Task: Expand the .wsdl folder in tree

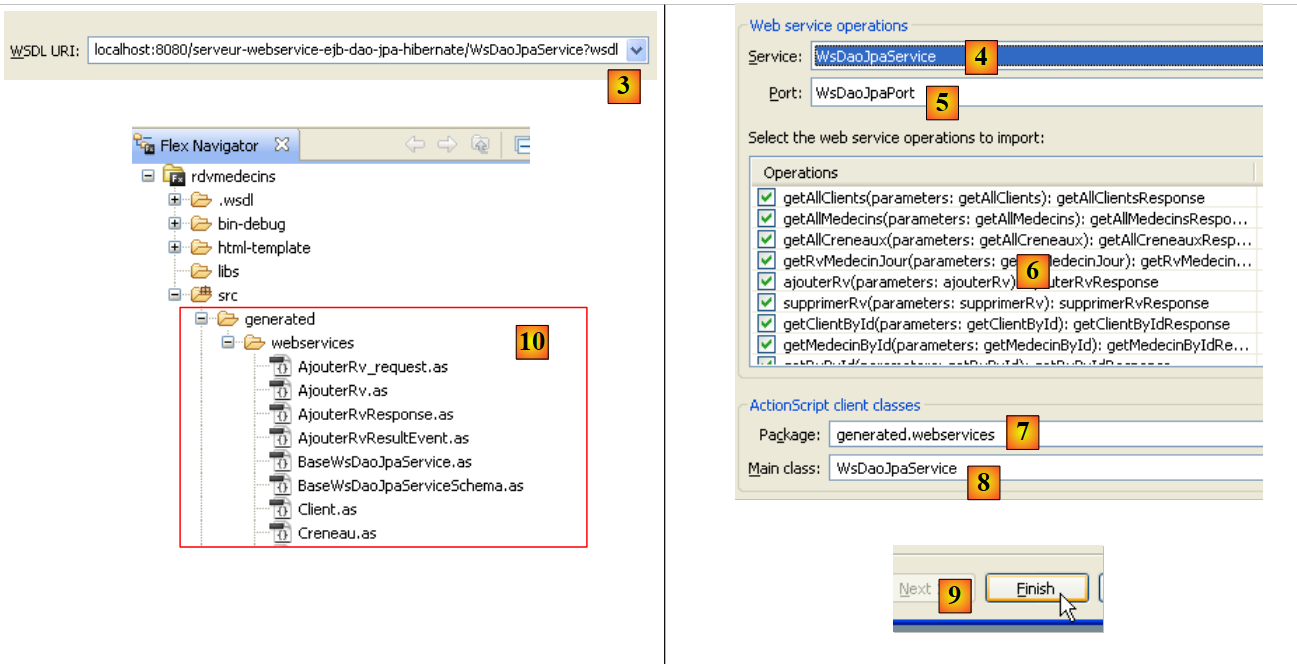Action: pos(175,200)
